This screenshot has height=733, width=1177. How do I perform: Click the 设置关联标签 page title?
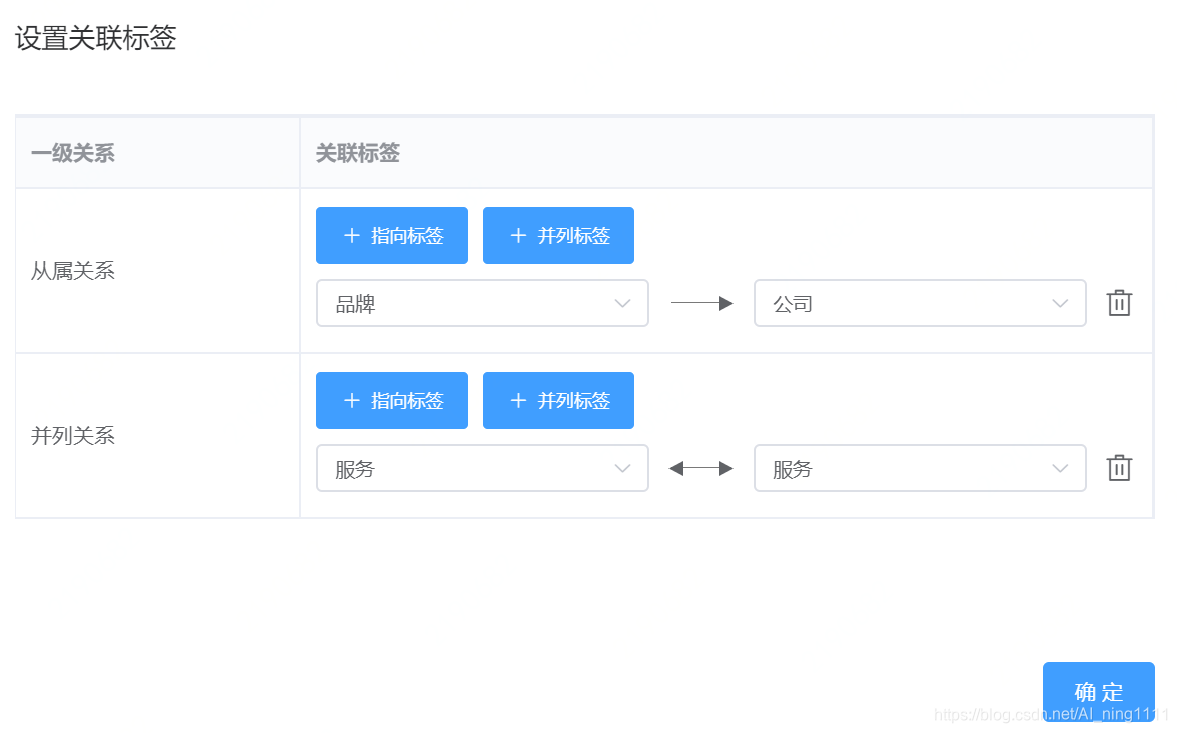tap(96, 39)
